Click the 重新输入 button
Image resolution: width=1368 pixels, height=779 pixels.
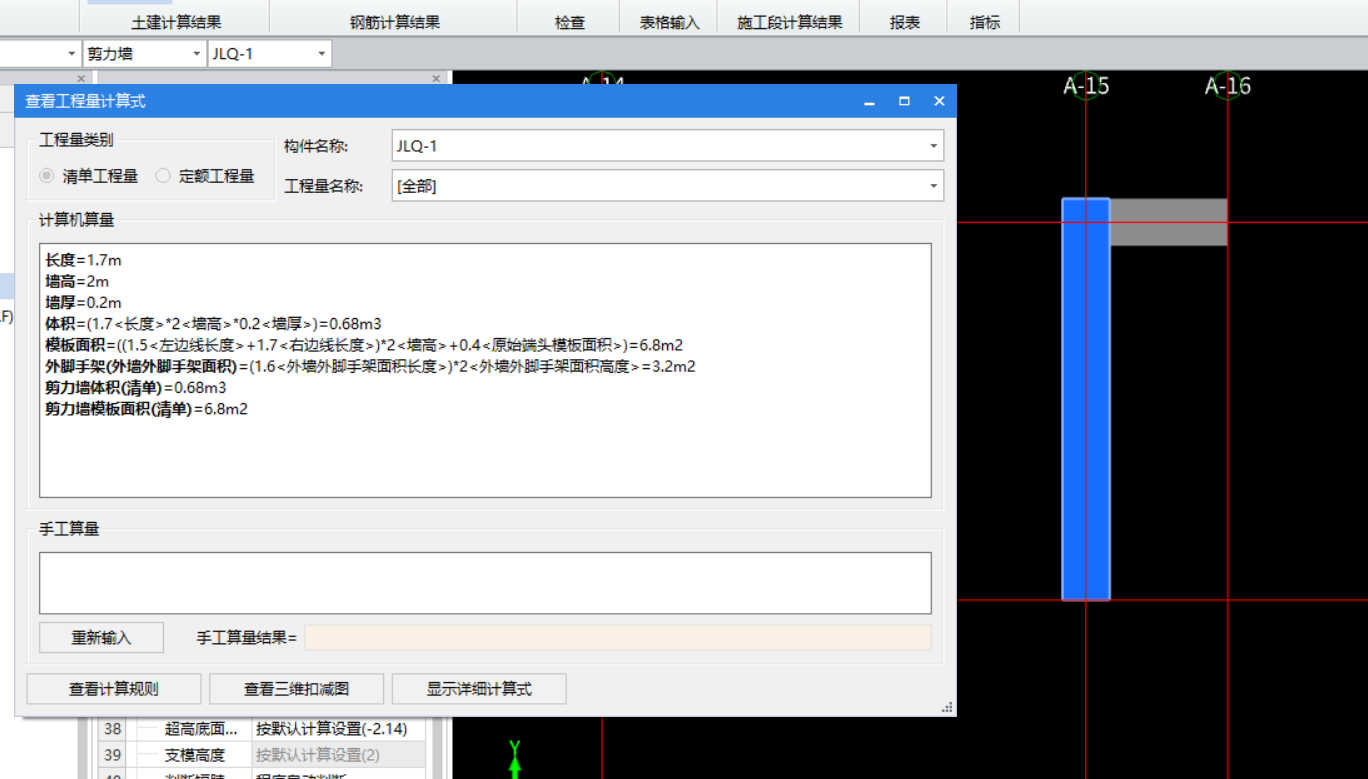click(x=101, y=638)
